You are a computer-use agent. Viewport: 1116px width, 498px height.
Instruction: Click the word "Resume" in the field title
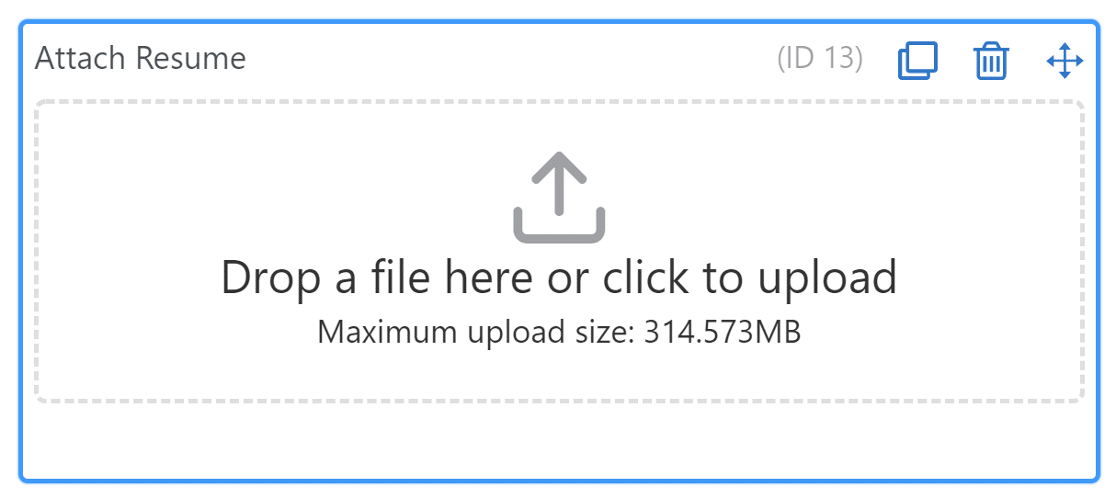click(x=191, y=58)
